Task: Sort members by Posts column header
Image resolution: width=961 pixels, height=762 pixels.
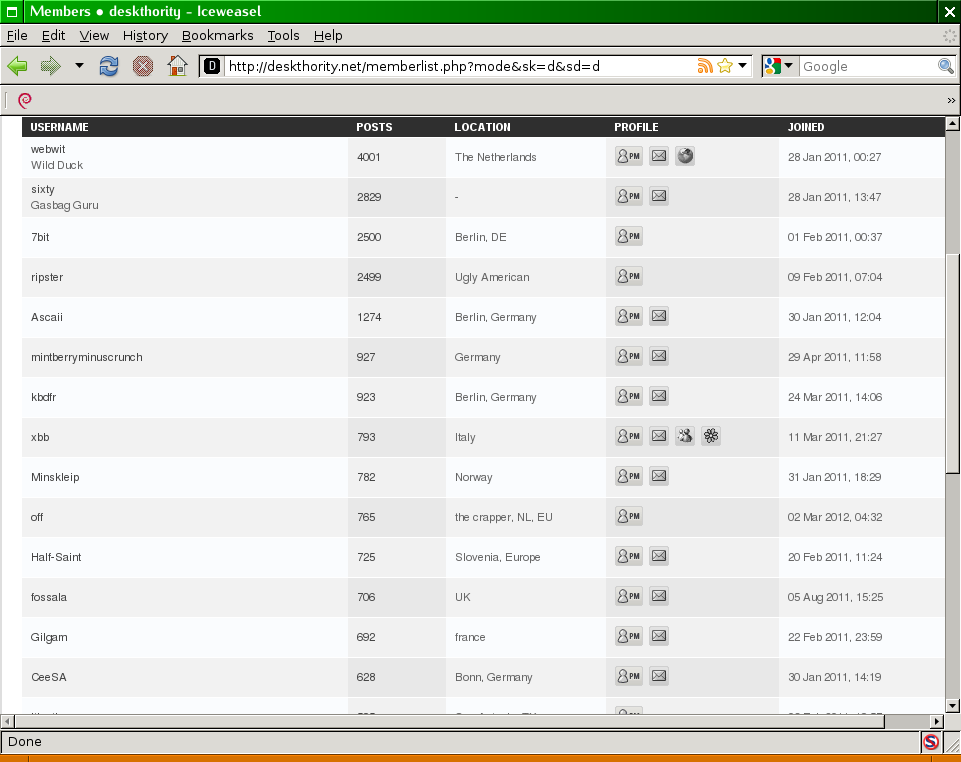Action: point(374,127)
